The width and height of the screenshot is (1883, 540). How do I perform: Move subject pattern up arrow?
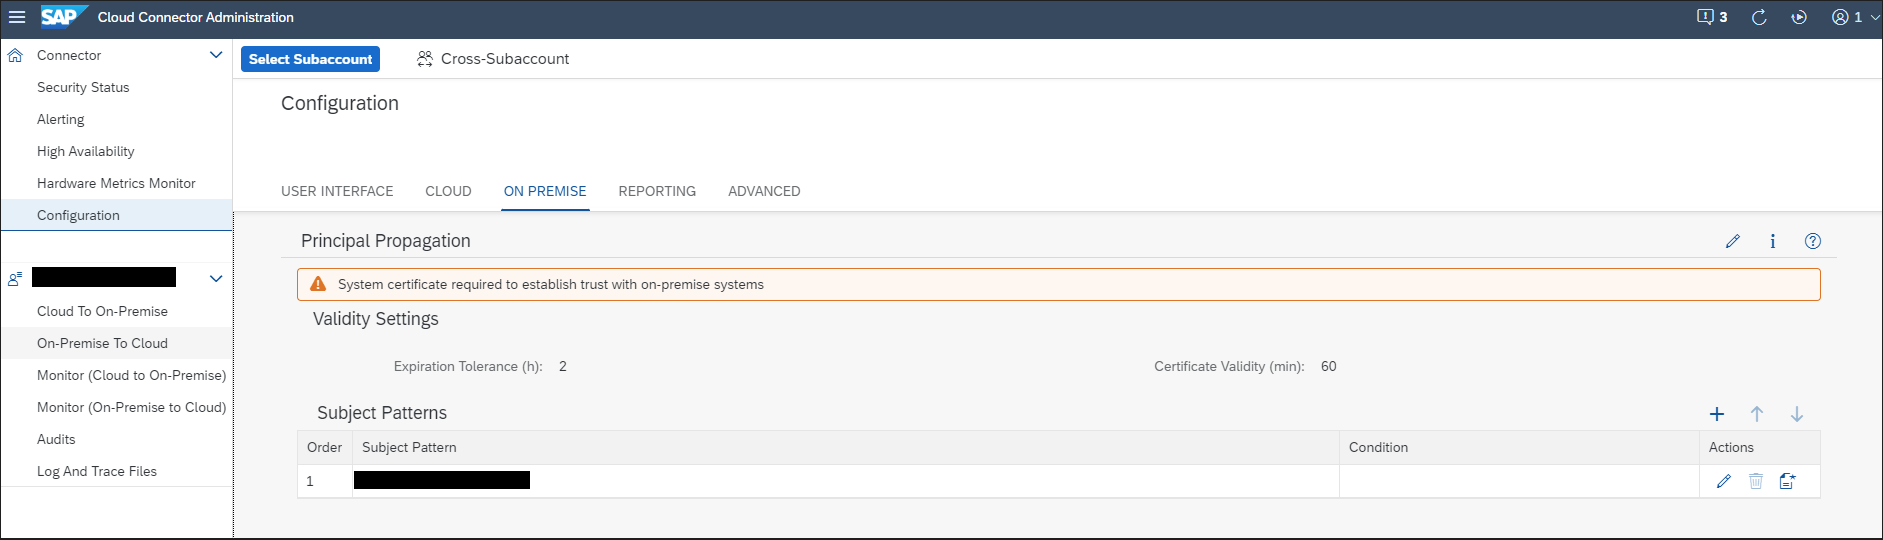click(x=1757, y=414)
